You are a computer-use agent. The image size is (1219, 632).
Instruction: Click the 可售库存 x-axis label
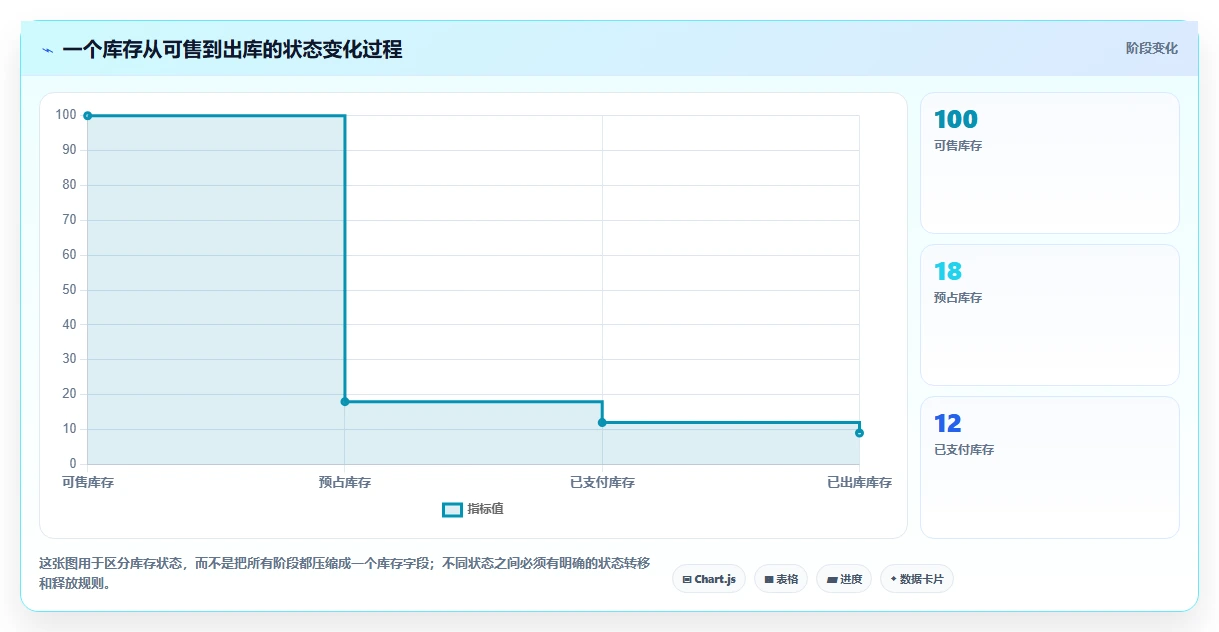pyautogui.click(x=88, y=483)
